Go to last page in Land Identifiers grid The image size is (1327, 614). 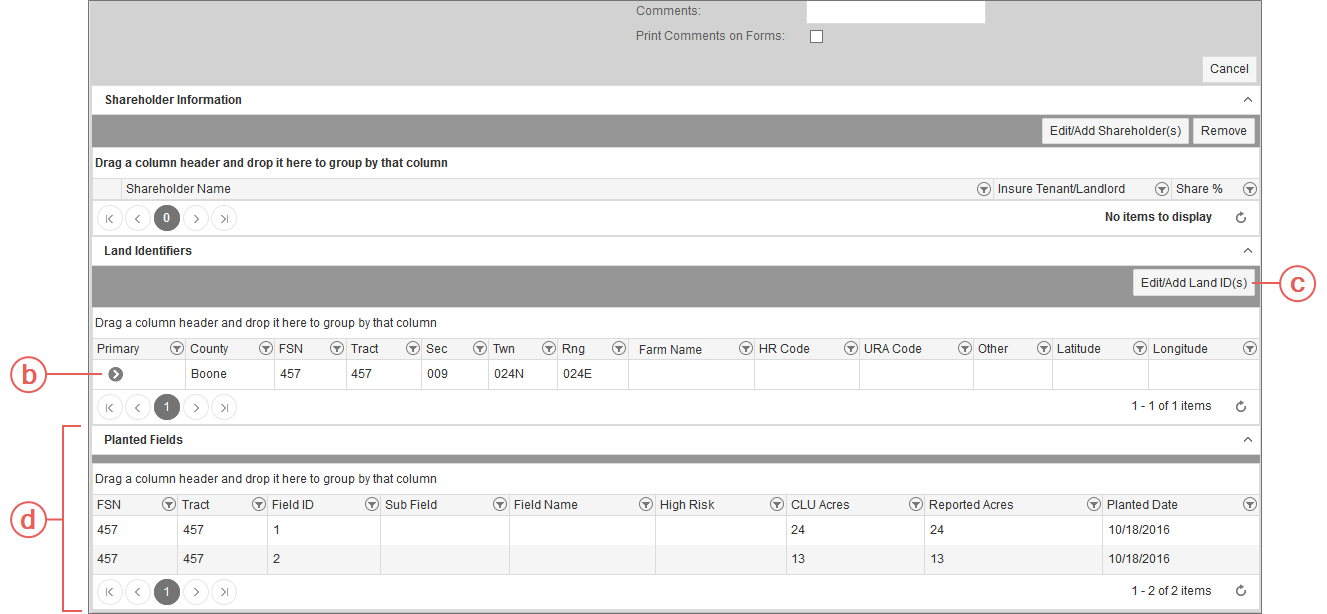[224, 407]
